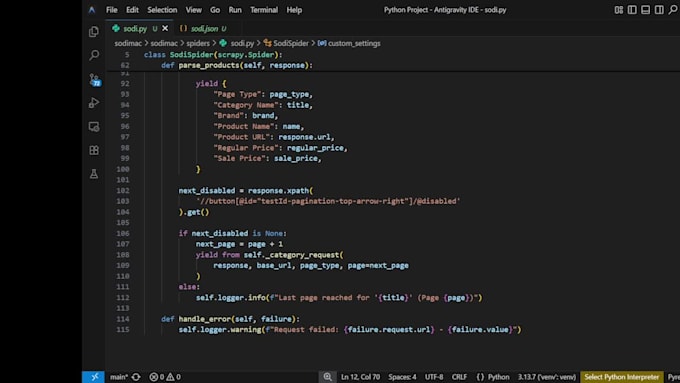Image resolution: width=680 pixels, height=383 pixels.
Task: Click sticky scroll class SodiSpider line
Action: [x=213, y=55]
